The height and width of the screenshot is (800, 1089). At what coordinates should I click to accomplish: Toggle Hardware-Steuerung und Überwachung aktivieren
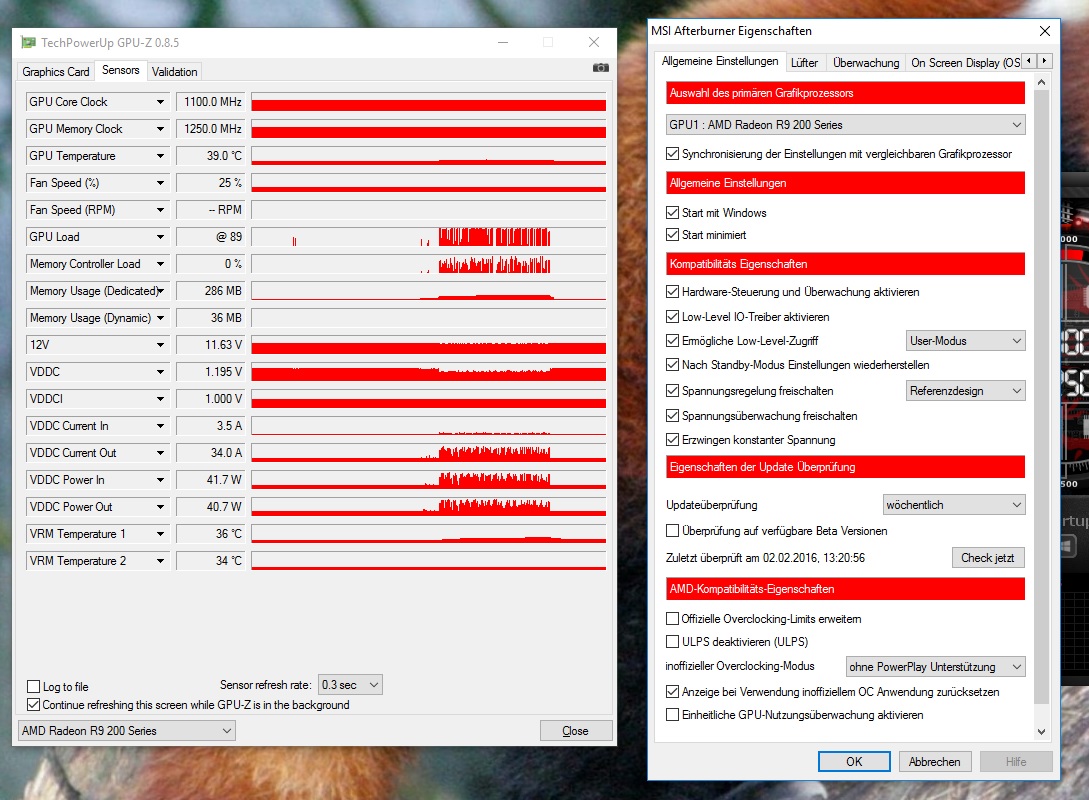pos(672,292)
